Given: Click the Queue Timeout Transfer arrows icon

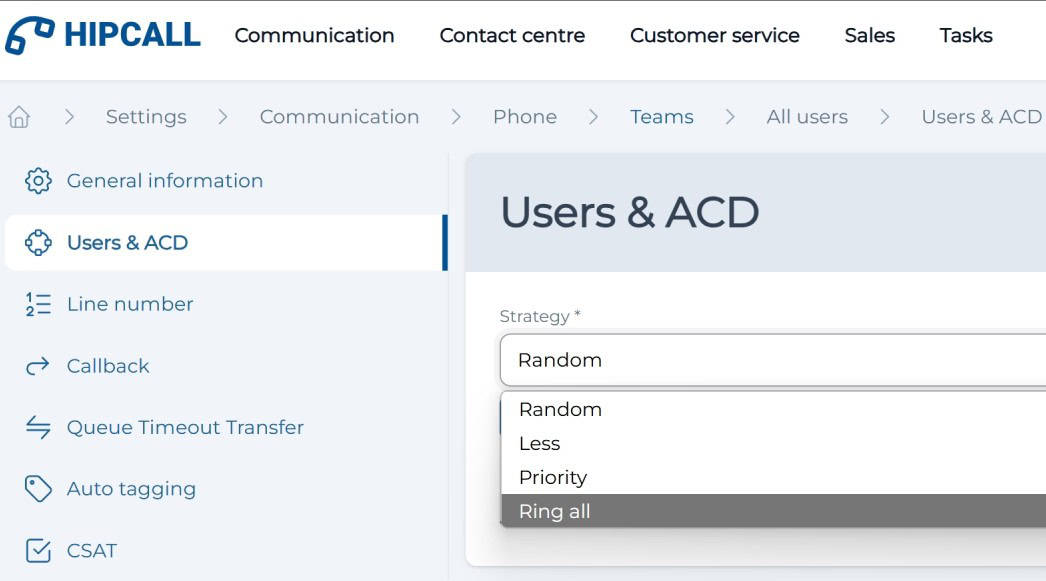Looking at the screenshot, I should (x=38, y=428).
